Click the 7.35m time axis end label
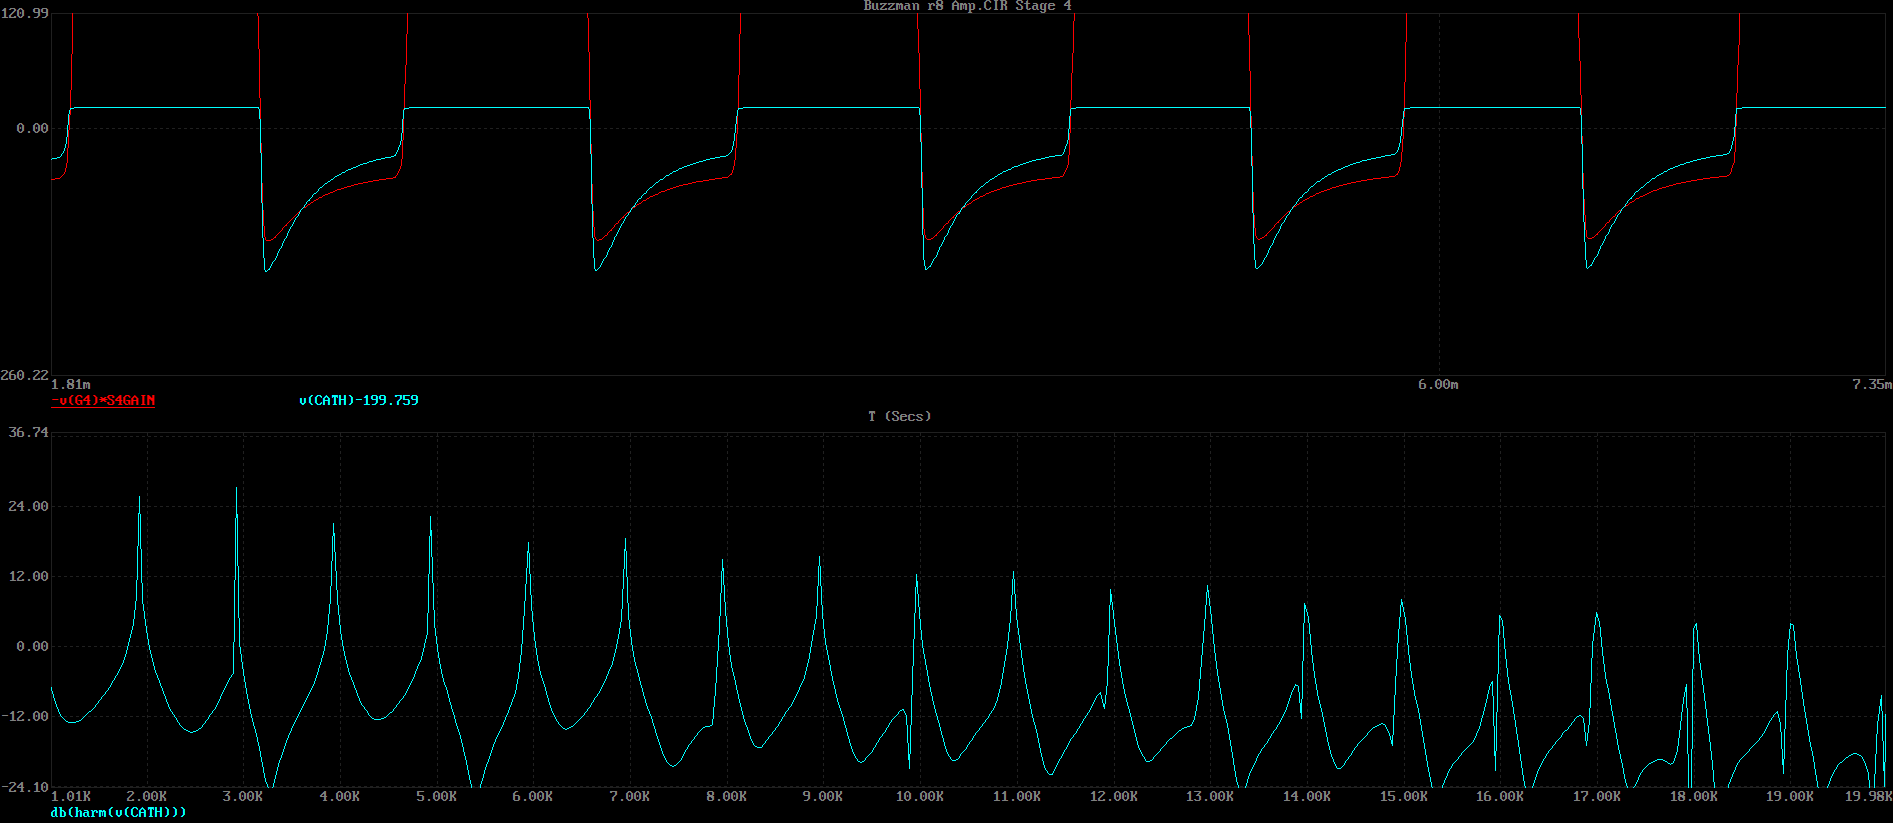 coord(1871,384)
